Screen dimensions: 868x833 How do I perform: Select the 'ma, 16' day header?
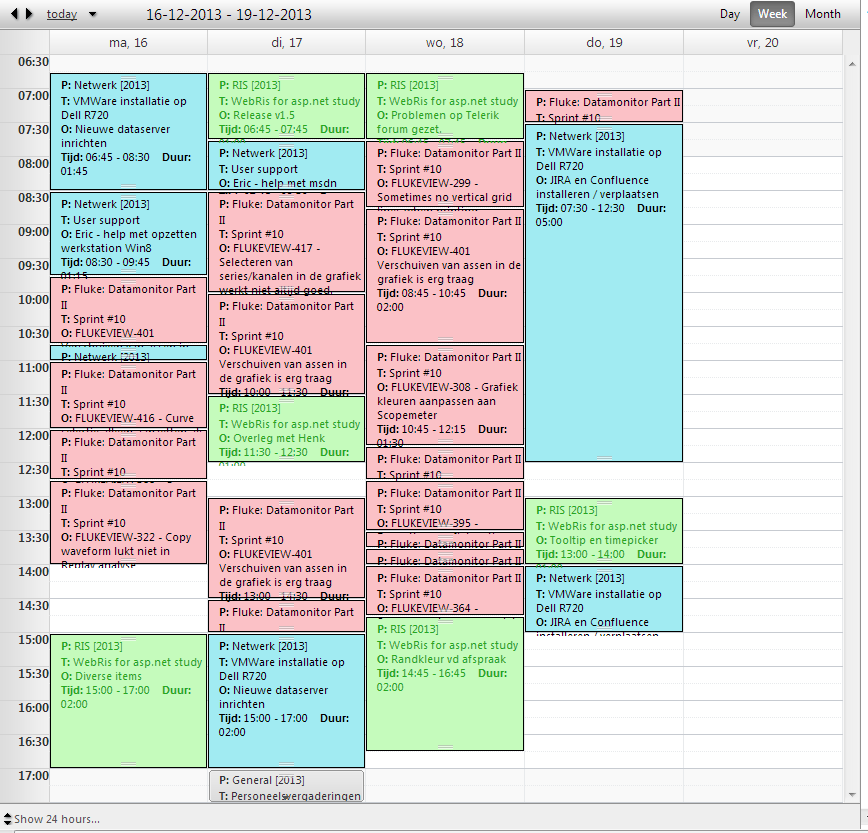click(128, 43)
